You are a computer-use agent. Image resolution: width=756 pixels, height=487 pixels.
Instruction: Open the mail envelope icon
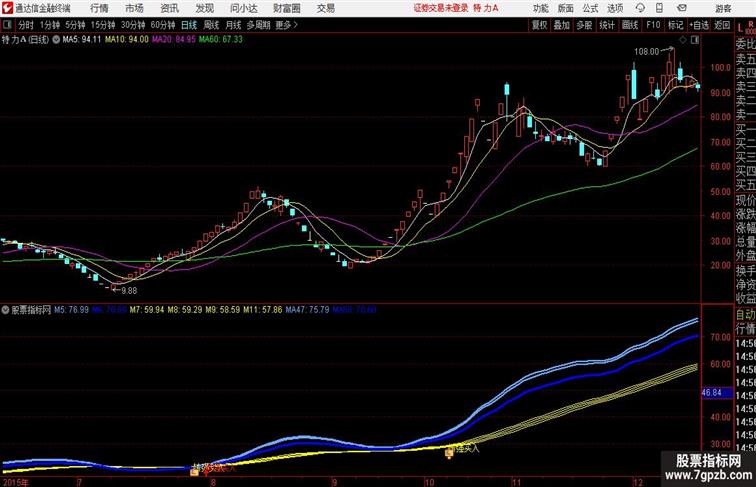tap(682, 8)
